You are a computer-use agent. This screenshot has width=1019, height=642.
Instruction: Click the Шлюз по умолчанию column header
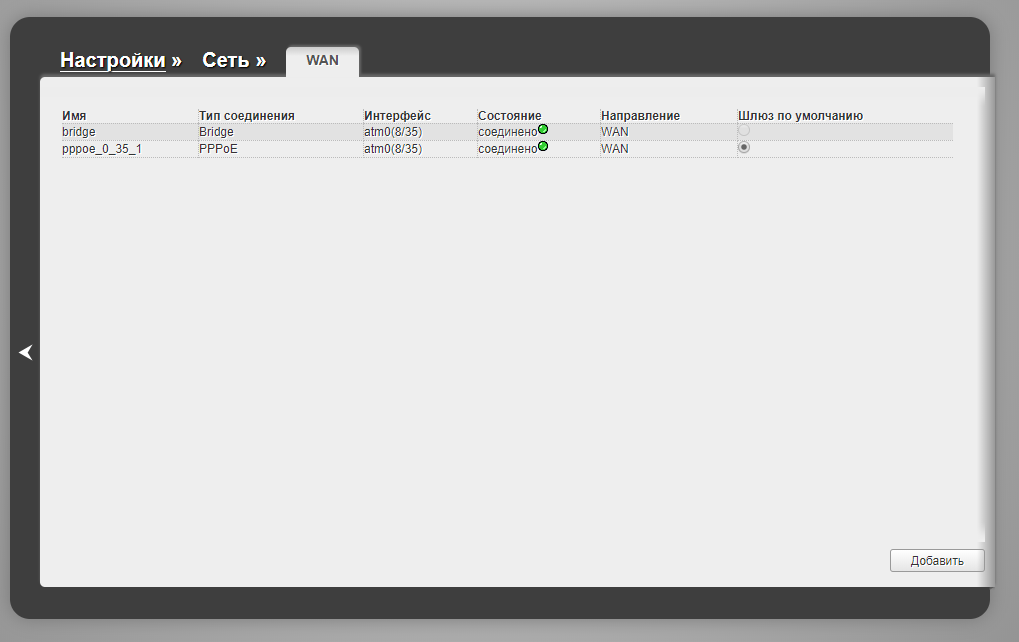801,116
